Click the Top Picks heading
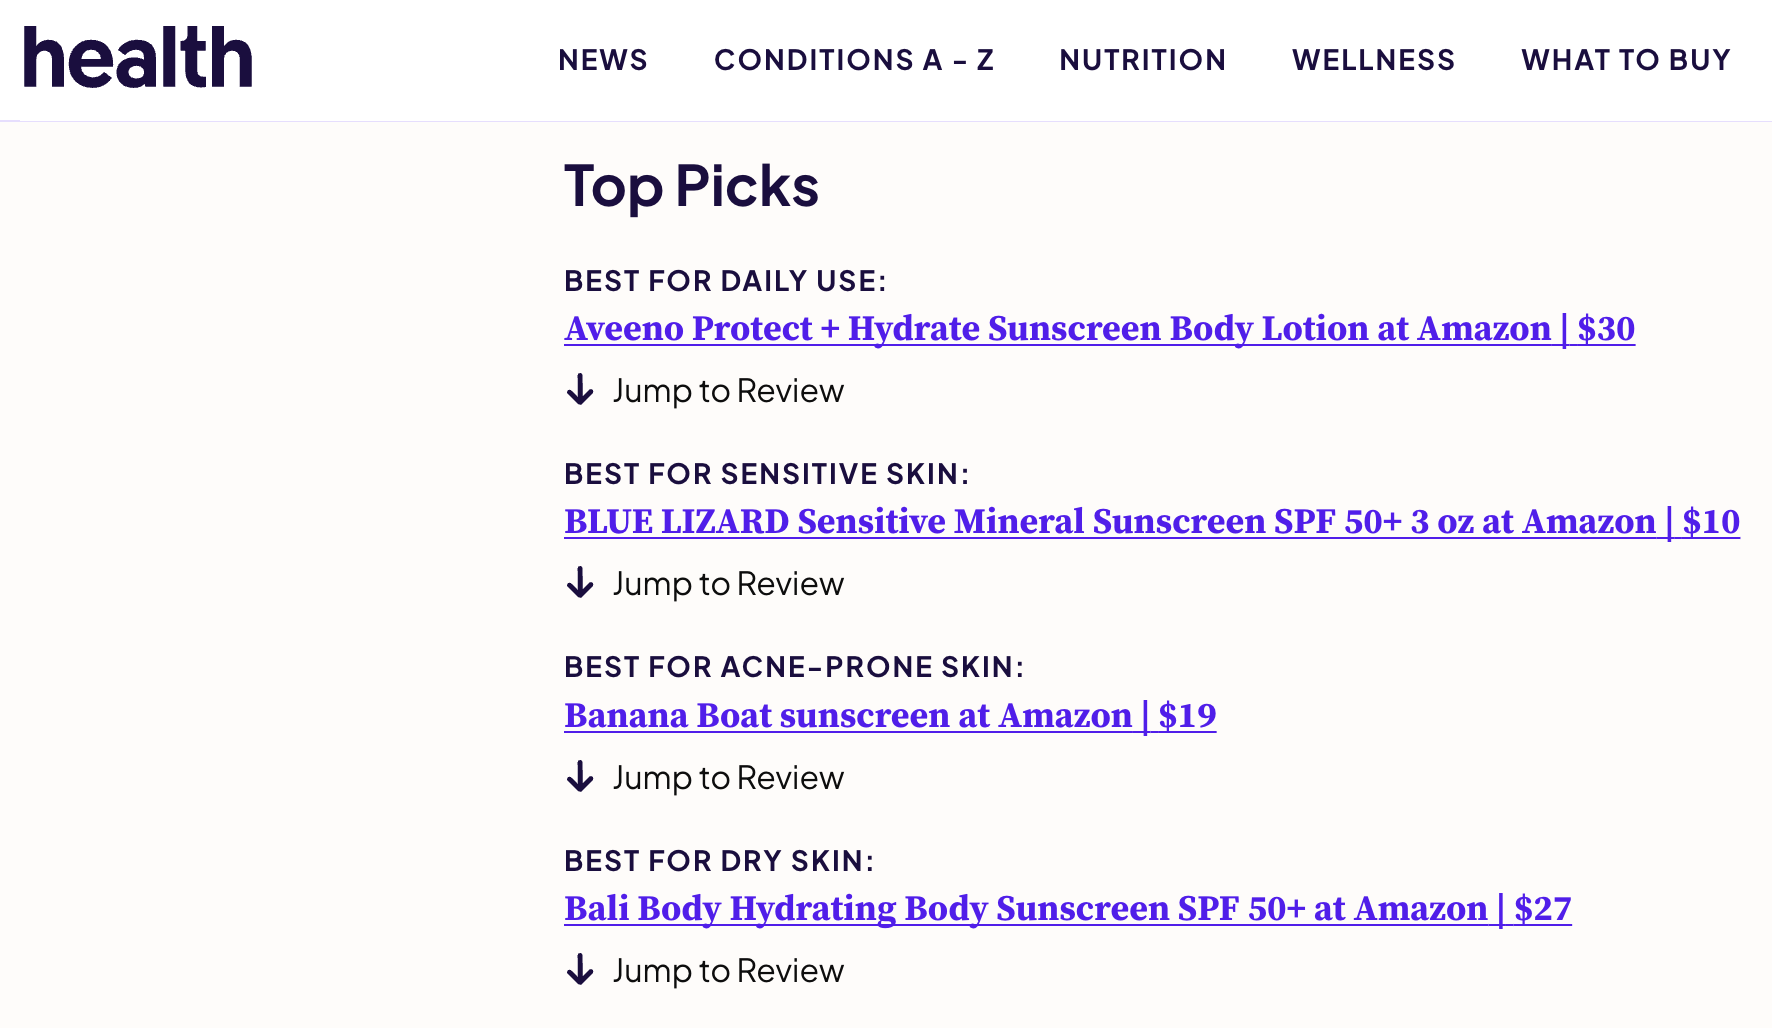Viewport: 1772px width, 1028px height. click(691, 187)
